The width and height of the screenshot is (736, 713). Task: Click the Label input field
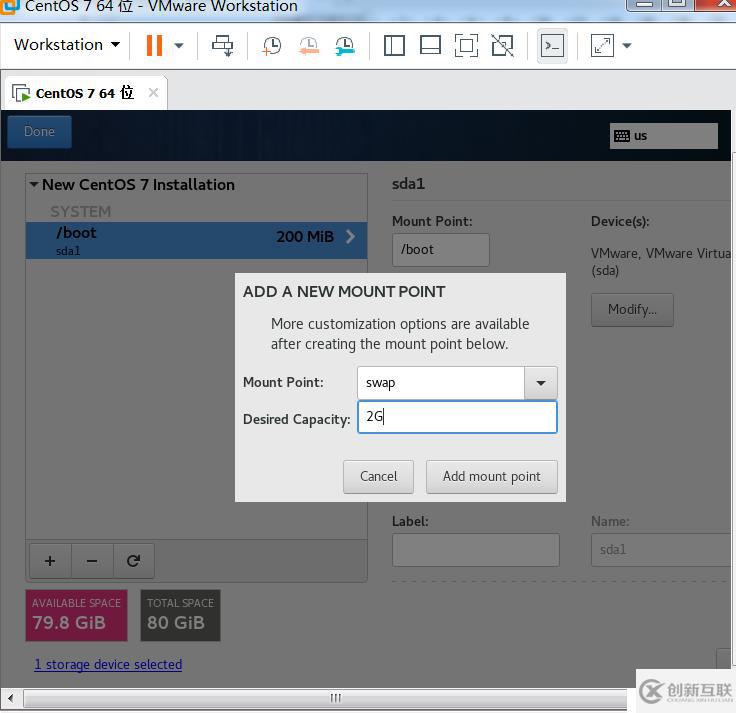tap(475, 550)
